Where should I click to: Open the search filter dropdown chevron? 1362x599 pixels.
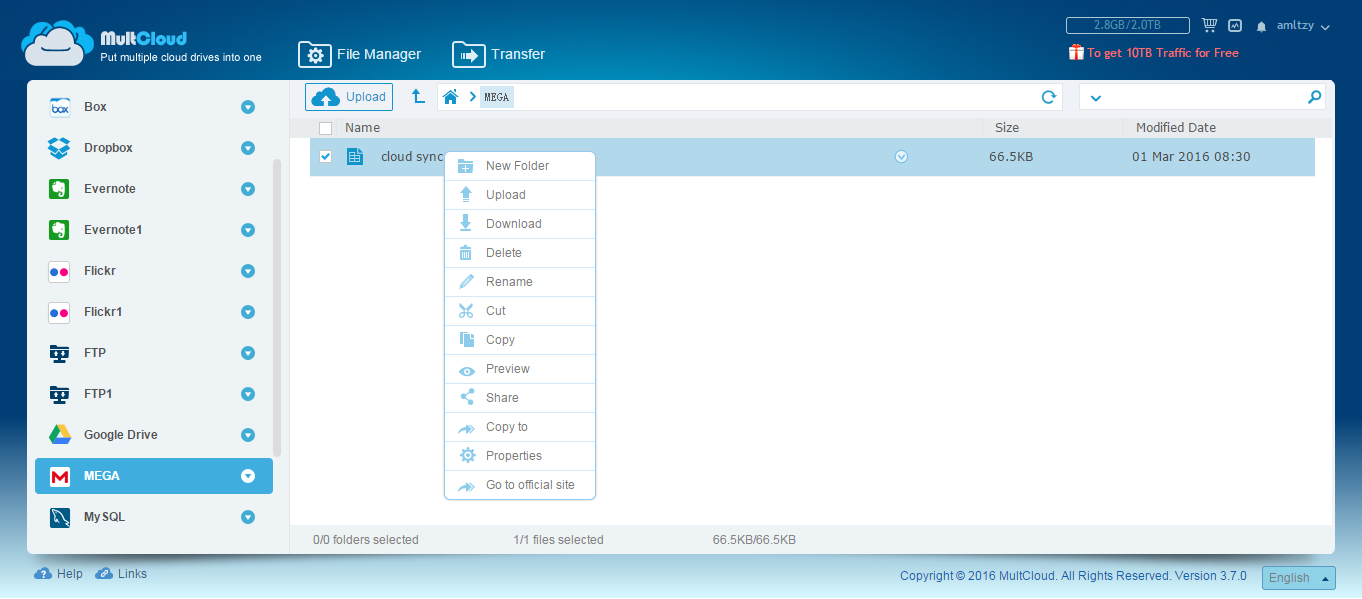click(1095, 98)
